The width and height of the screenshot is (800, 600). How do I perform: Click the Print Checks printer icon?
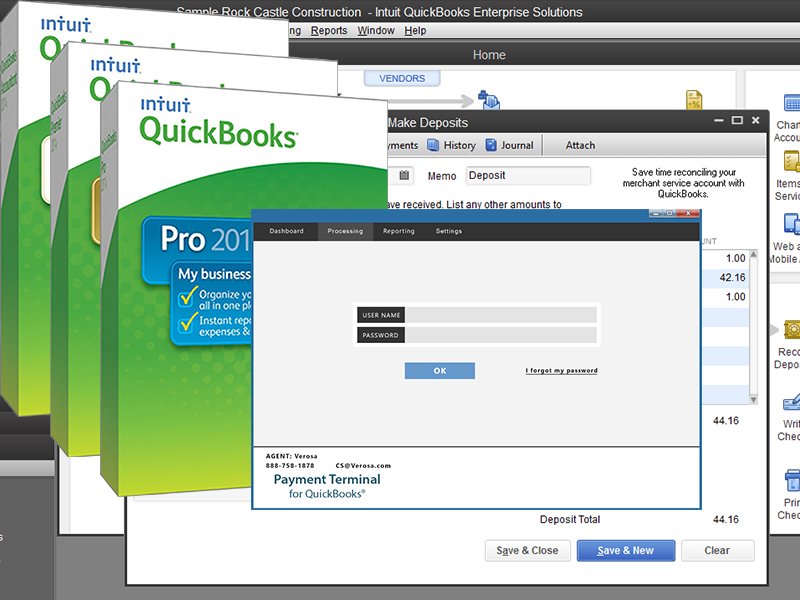click(x=791, y=478)
